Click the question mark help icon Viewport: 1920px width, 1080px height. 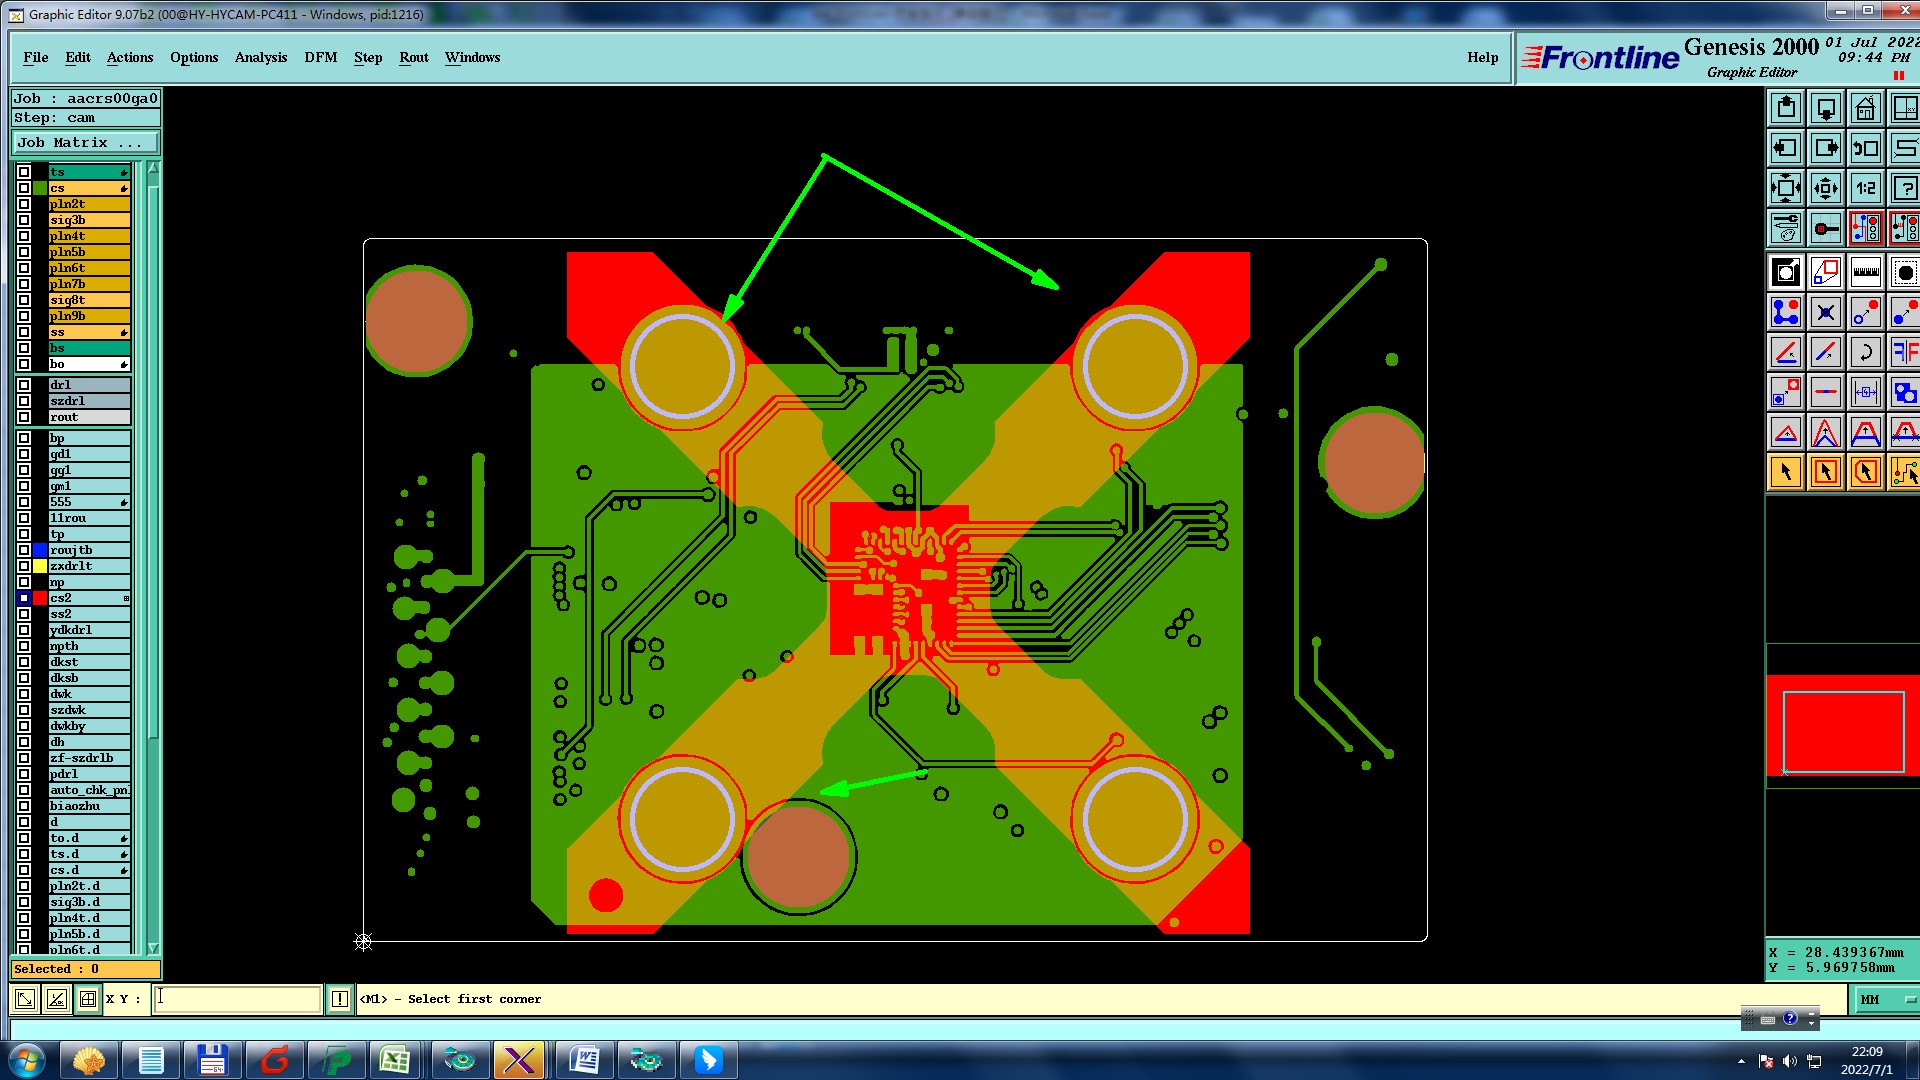pos(1905,188)
